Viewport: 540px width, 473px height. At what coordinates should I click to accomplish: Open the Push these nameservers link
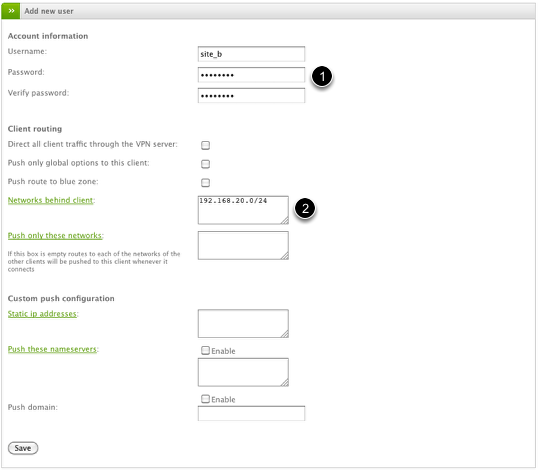pos(52,349)
